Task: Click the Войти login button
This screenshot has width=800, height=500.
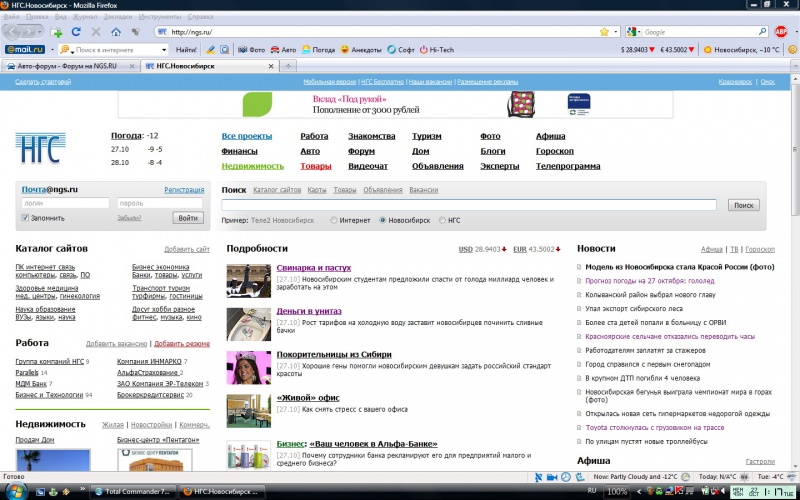Action: [188, 218]
